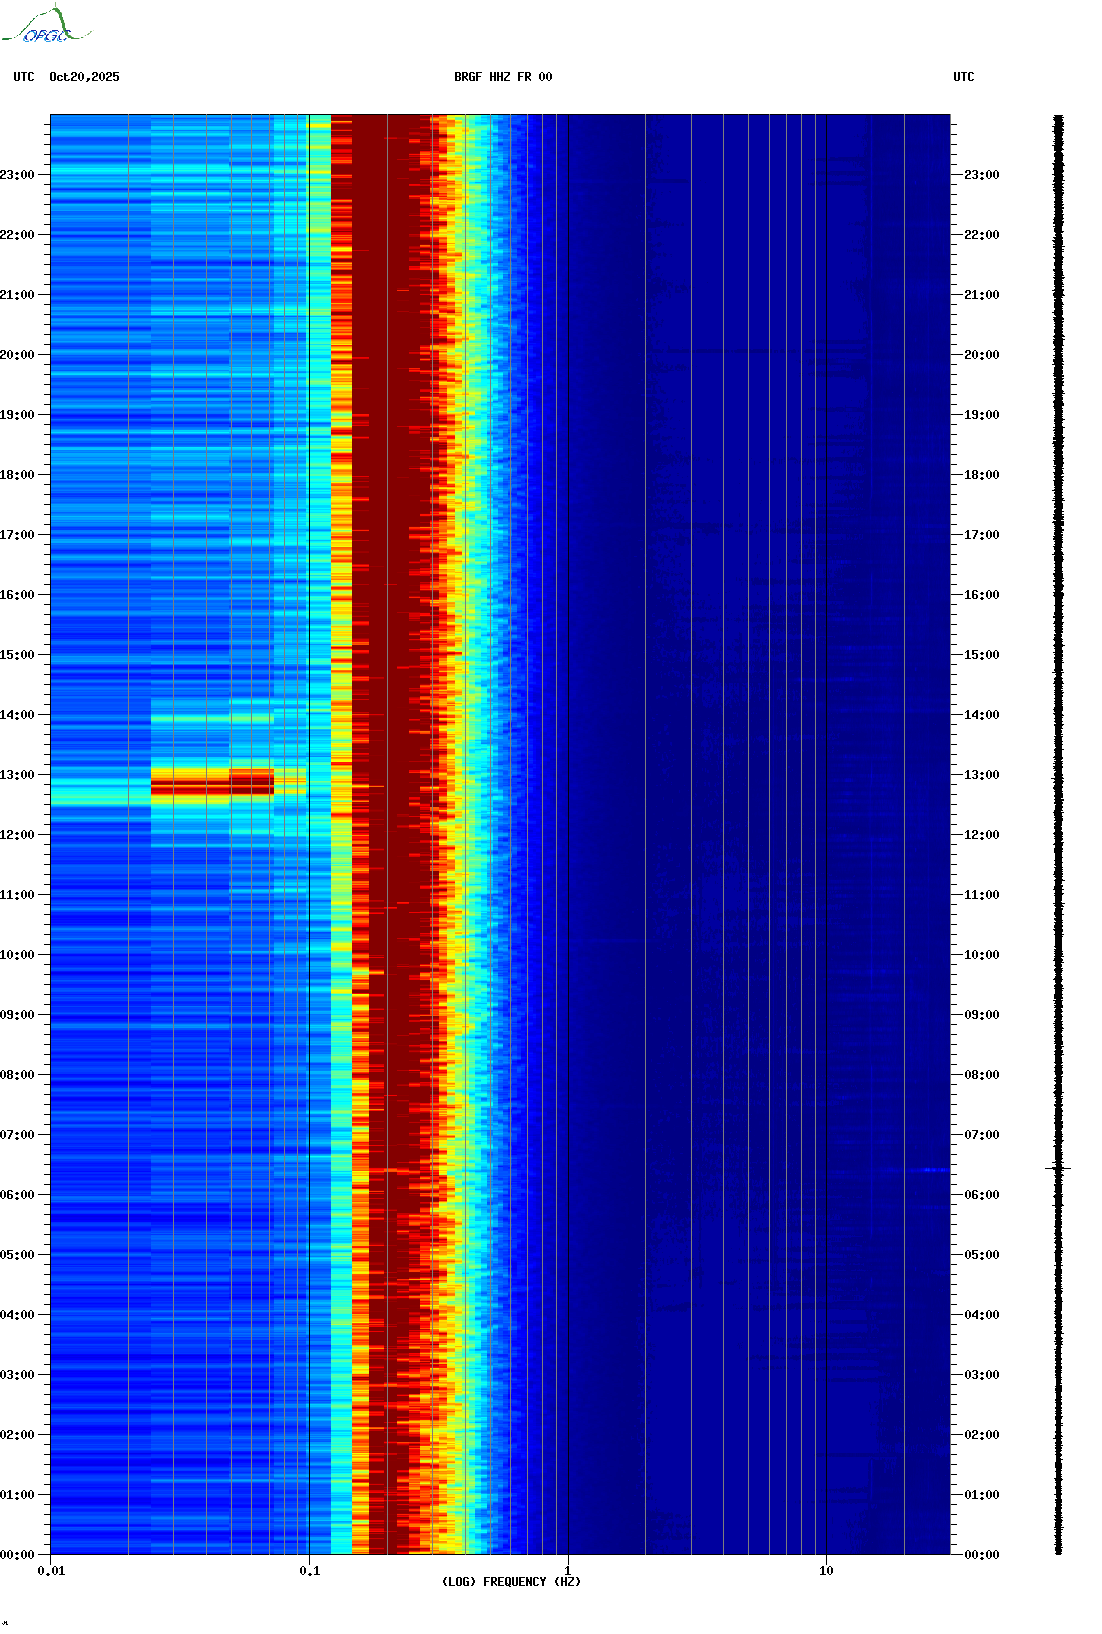1102x1634 pixels.
Task: Click the 17:00 label on the left time axis
Action: (x=17, y=535)
